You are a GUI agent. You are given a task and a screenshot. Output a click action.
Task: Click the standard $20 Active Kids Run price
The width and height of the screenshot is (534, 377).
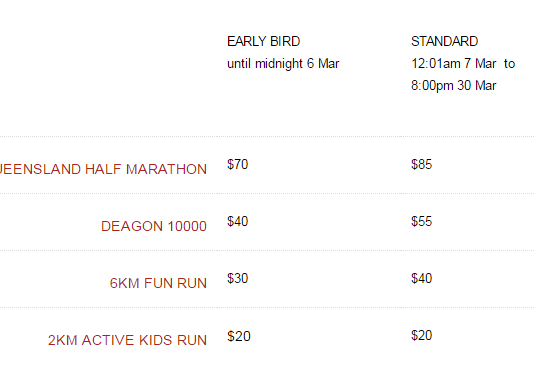click(x=422, y=335)
